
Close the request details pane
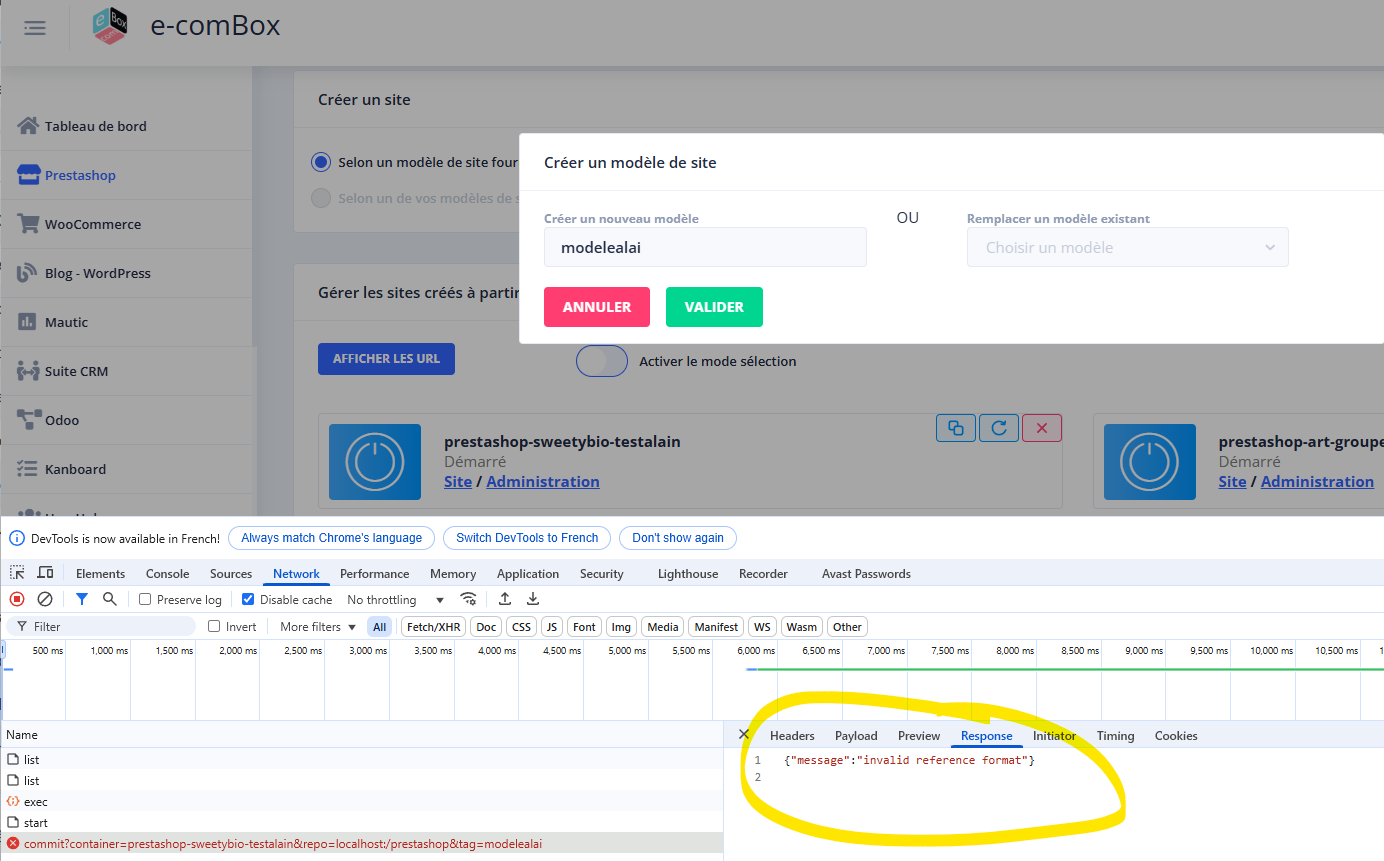[743, 734]
